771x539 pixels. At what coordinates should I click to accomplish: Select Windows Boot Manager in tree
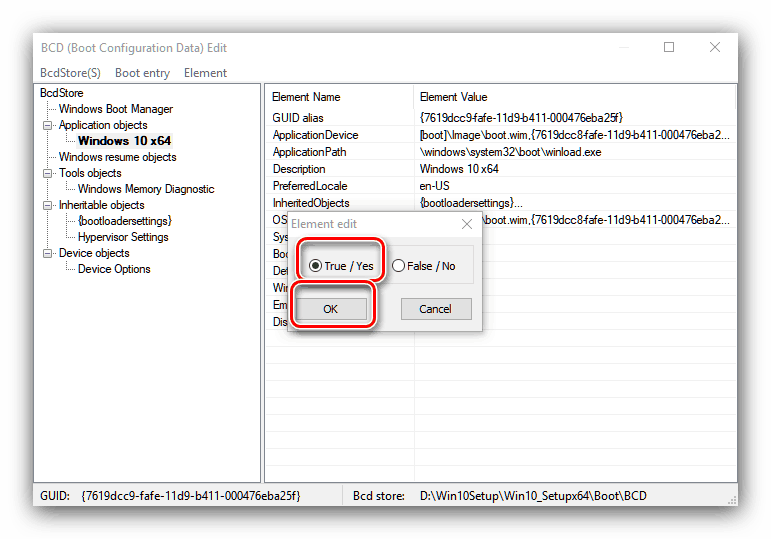[x=116, y=109]
